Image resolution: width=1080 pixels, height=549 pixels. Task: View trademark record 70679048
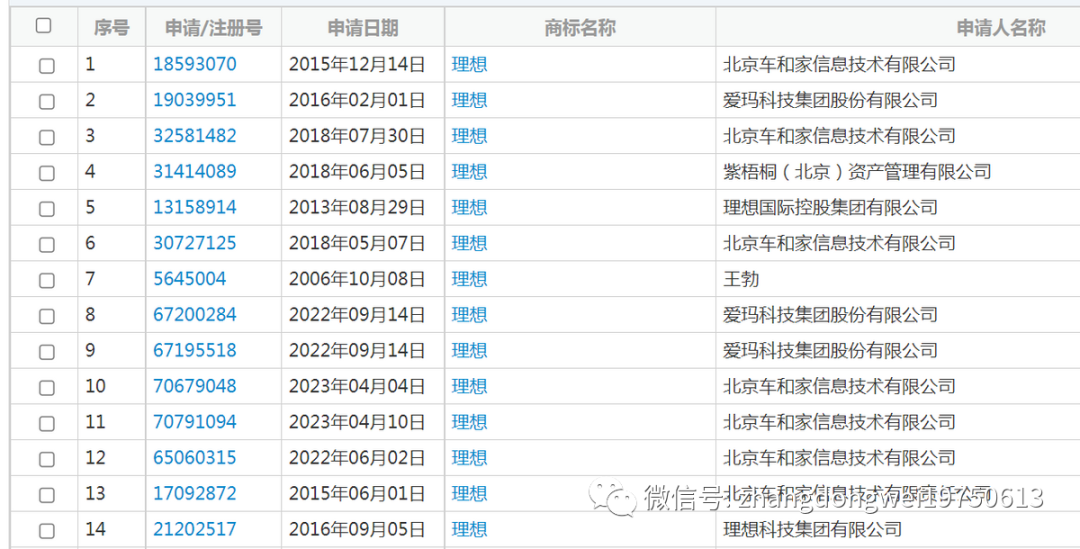(x=194, y=386)
